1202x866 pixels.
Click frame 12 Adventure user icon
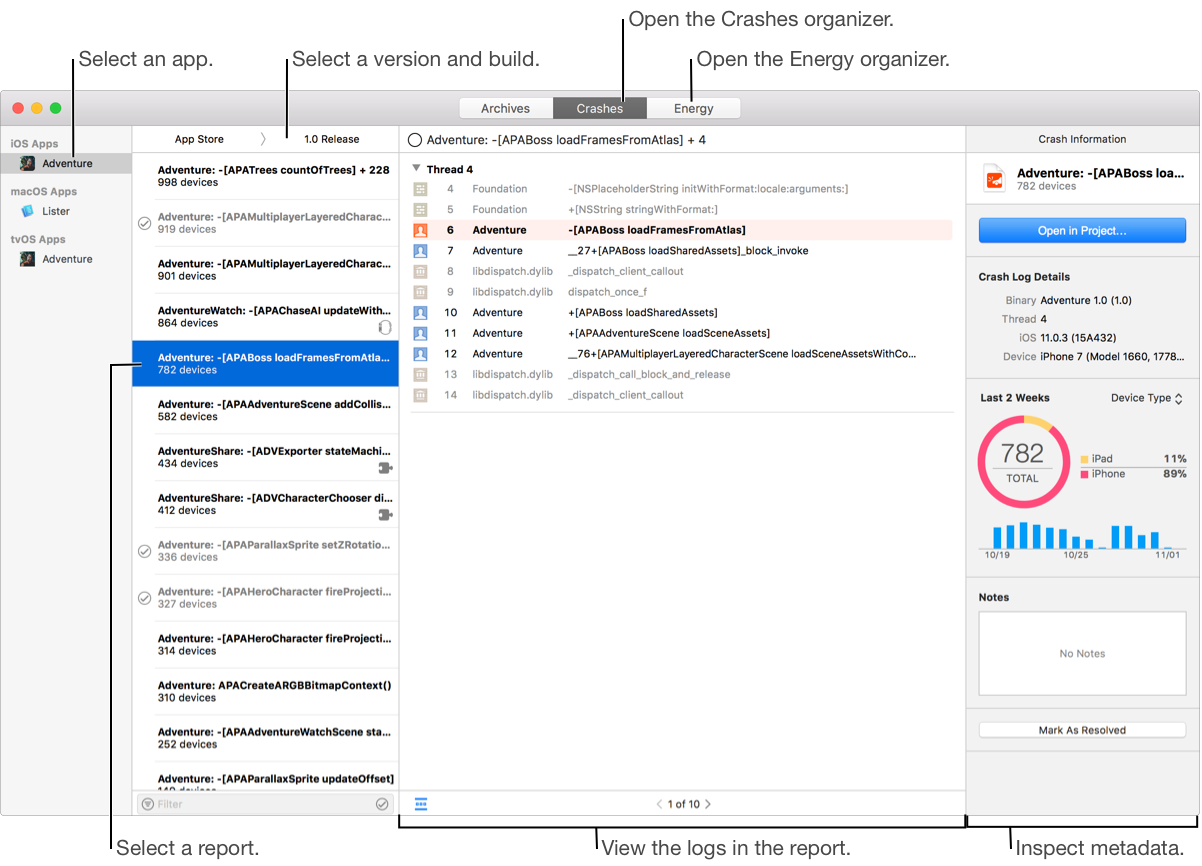pos(421,354)
